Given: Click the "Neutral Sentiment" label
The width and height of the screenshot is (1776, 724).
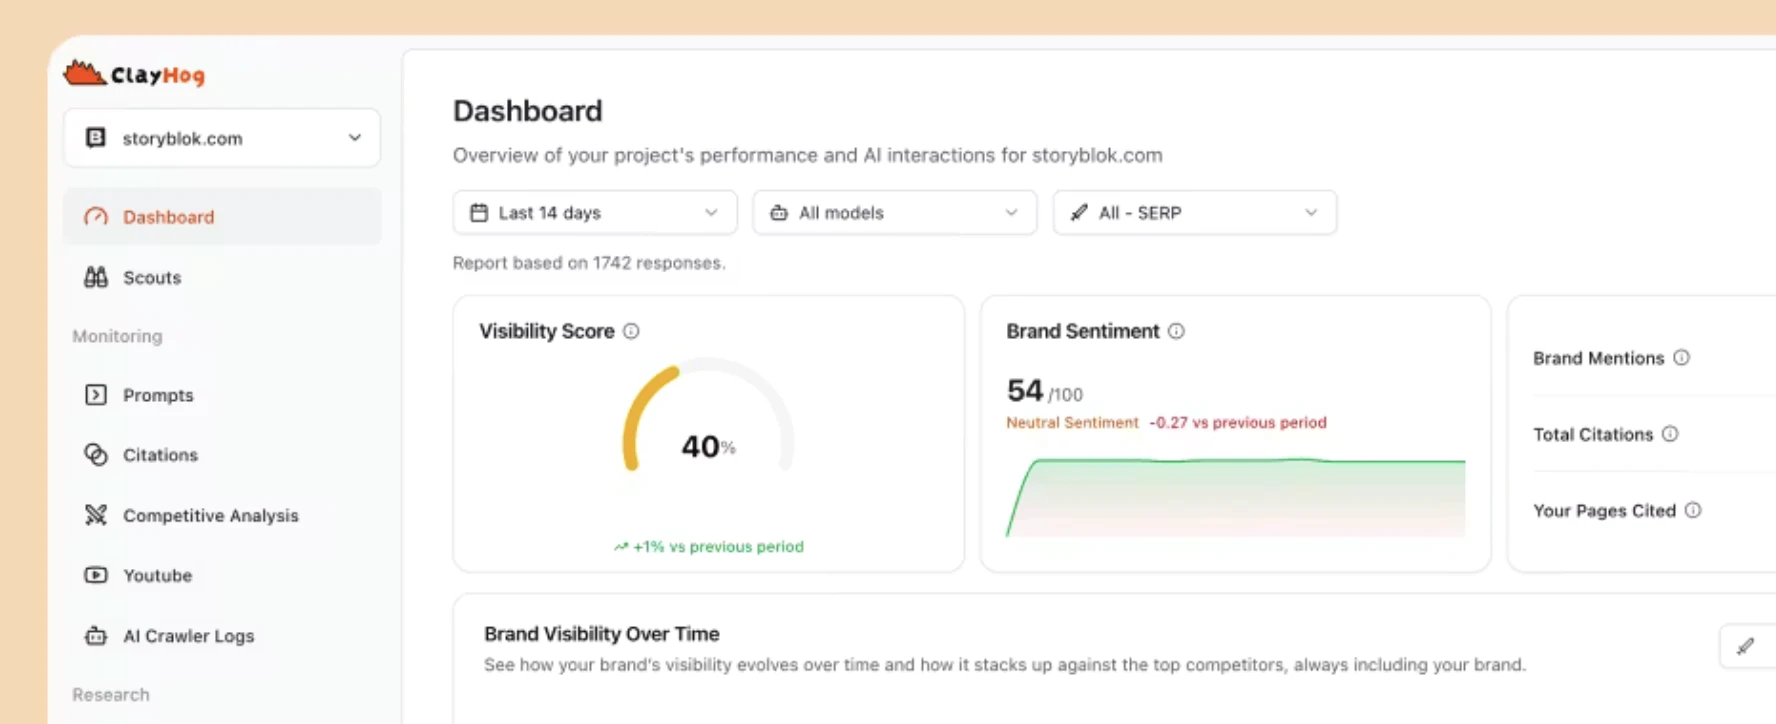Looking at the screenshot, I should coord(1072,422).
